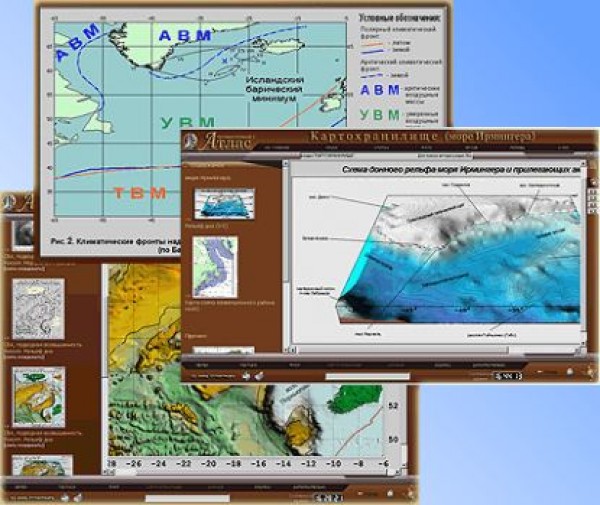
Task: Click the Картохранилище window title text
Action: 422,136
